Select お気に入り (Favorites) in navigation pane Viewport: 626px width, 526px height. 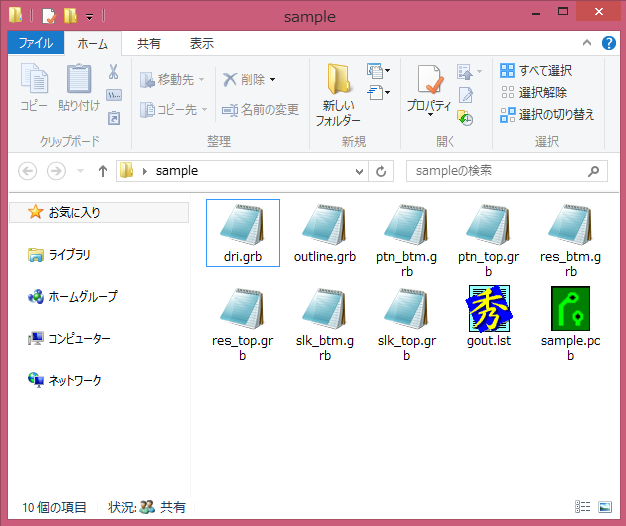99,212
